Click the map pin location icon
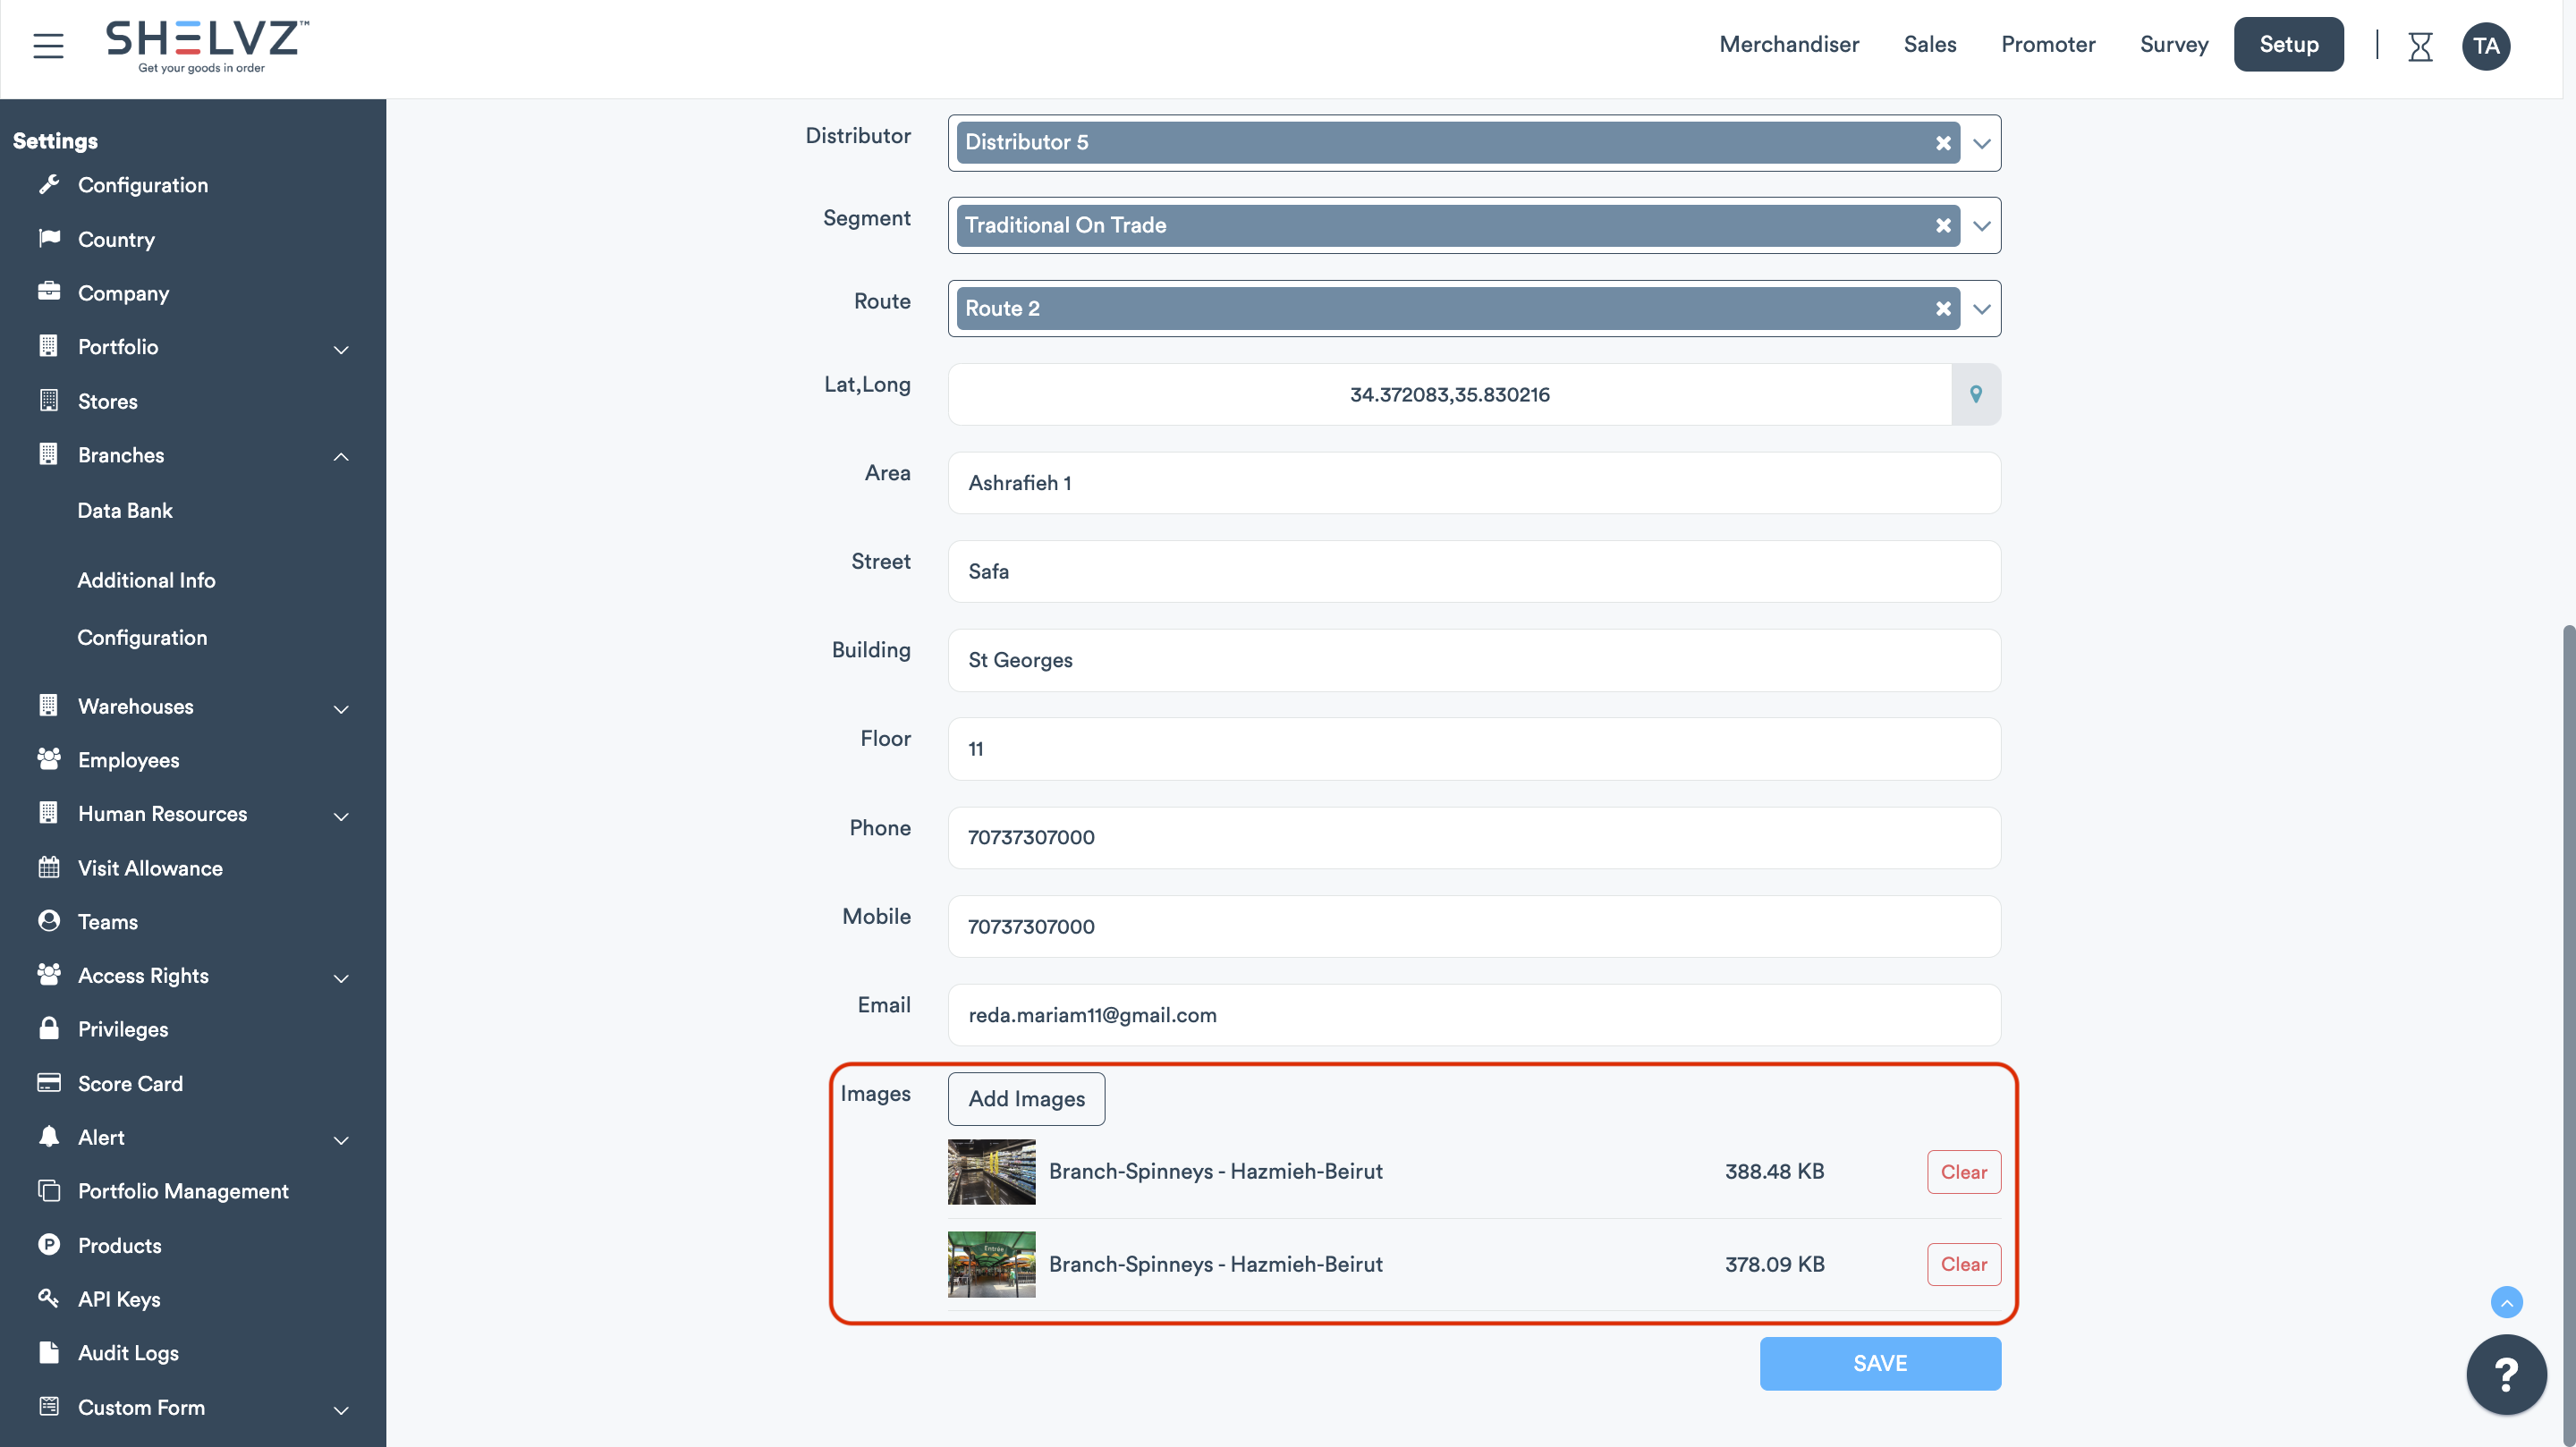2576x1447 pixels. 1976,394
